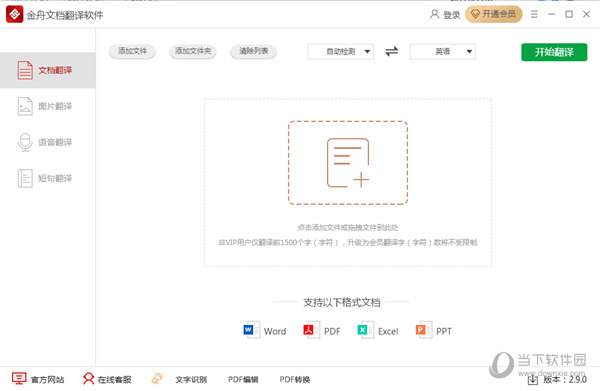Click the 添加文件 button

click(x=132, y=51)
